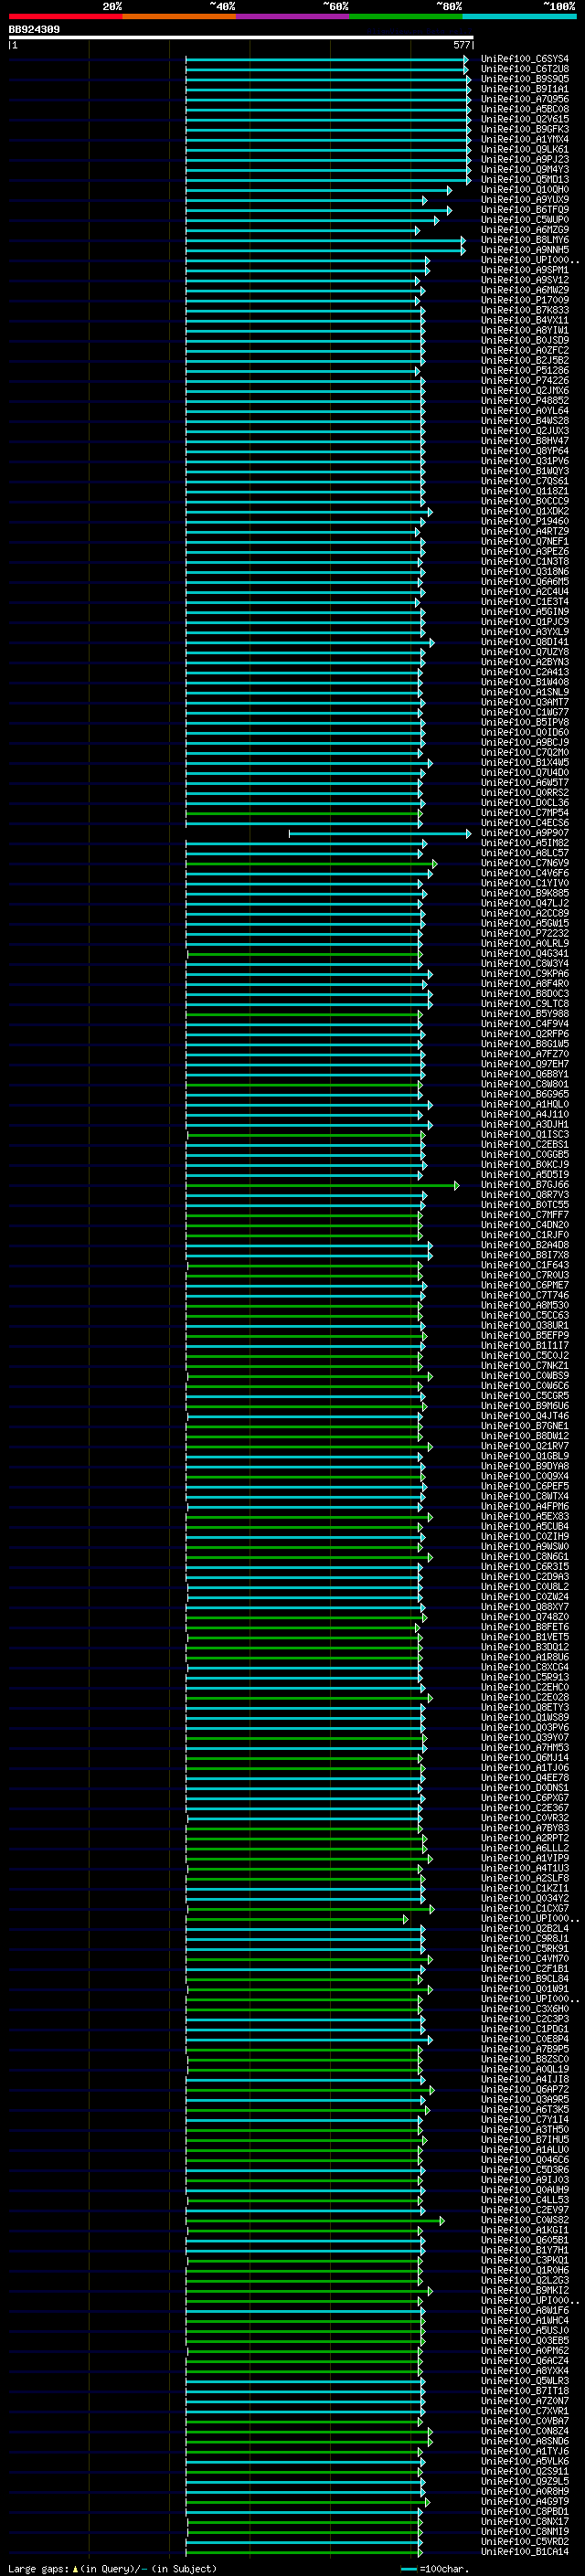The image size is (585, 2576).
Task: Select hit label UniRef100_Q10QH0
Action: (525, 190)
